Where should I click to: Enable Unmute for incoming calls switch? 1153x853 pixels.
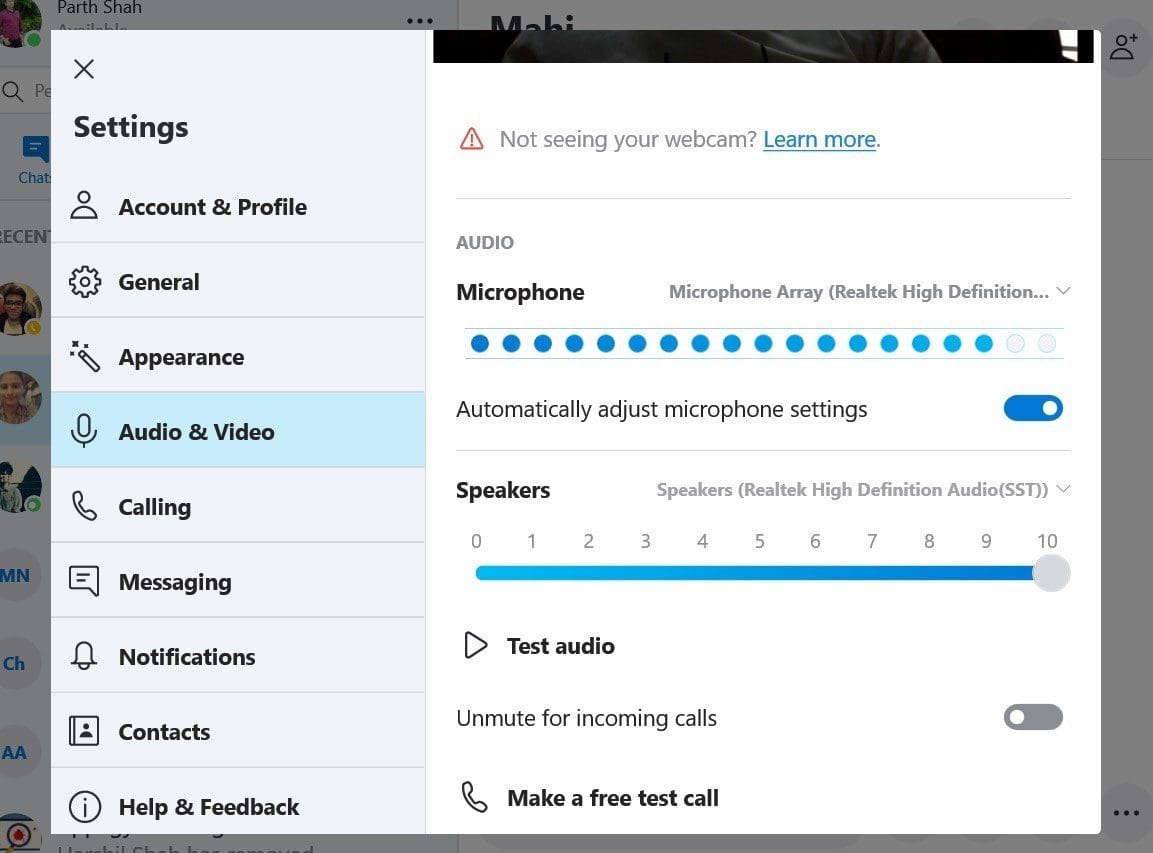pyautogui.click(x=1033, y=717)
